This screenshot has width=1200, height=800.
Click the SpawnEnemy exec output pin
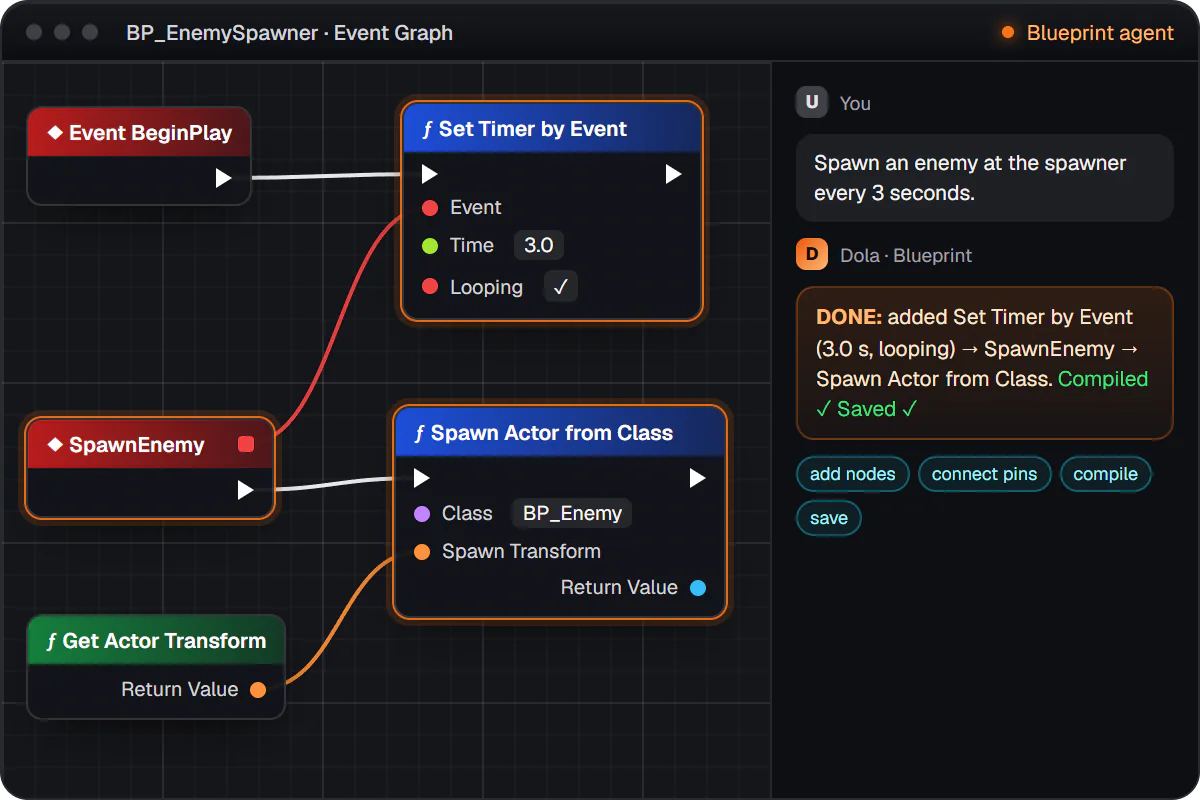245,490
